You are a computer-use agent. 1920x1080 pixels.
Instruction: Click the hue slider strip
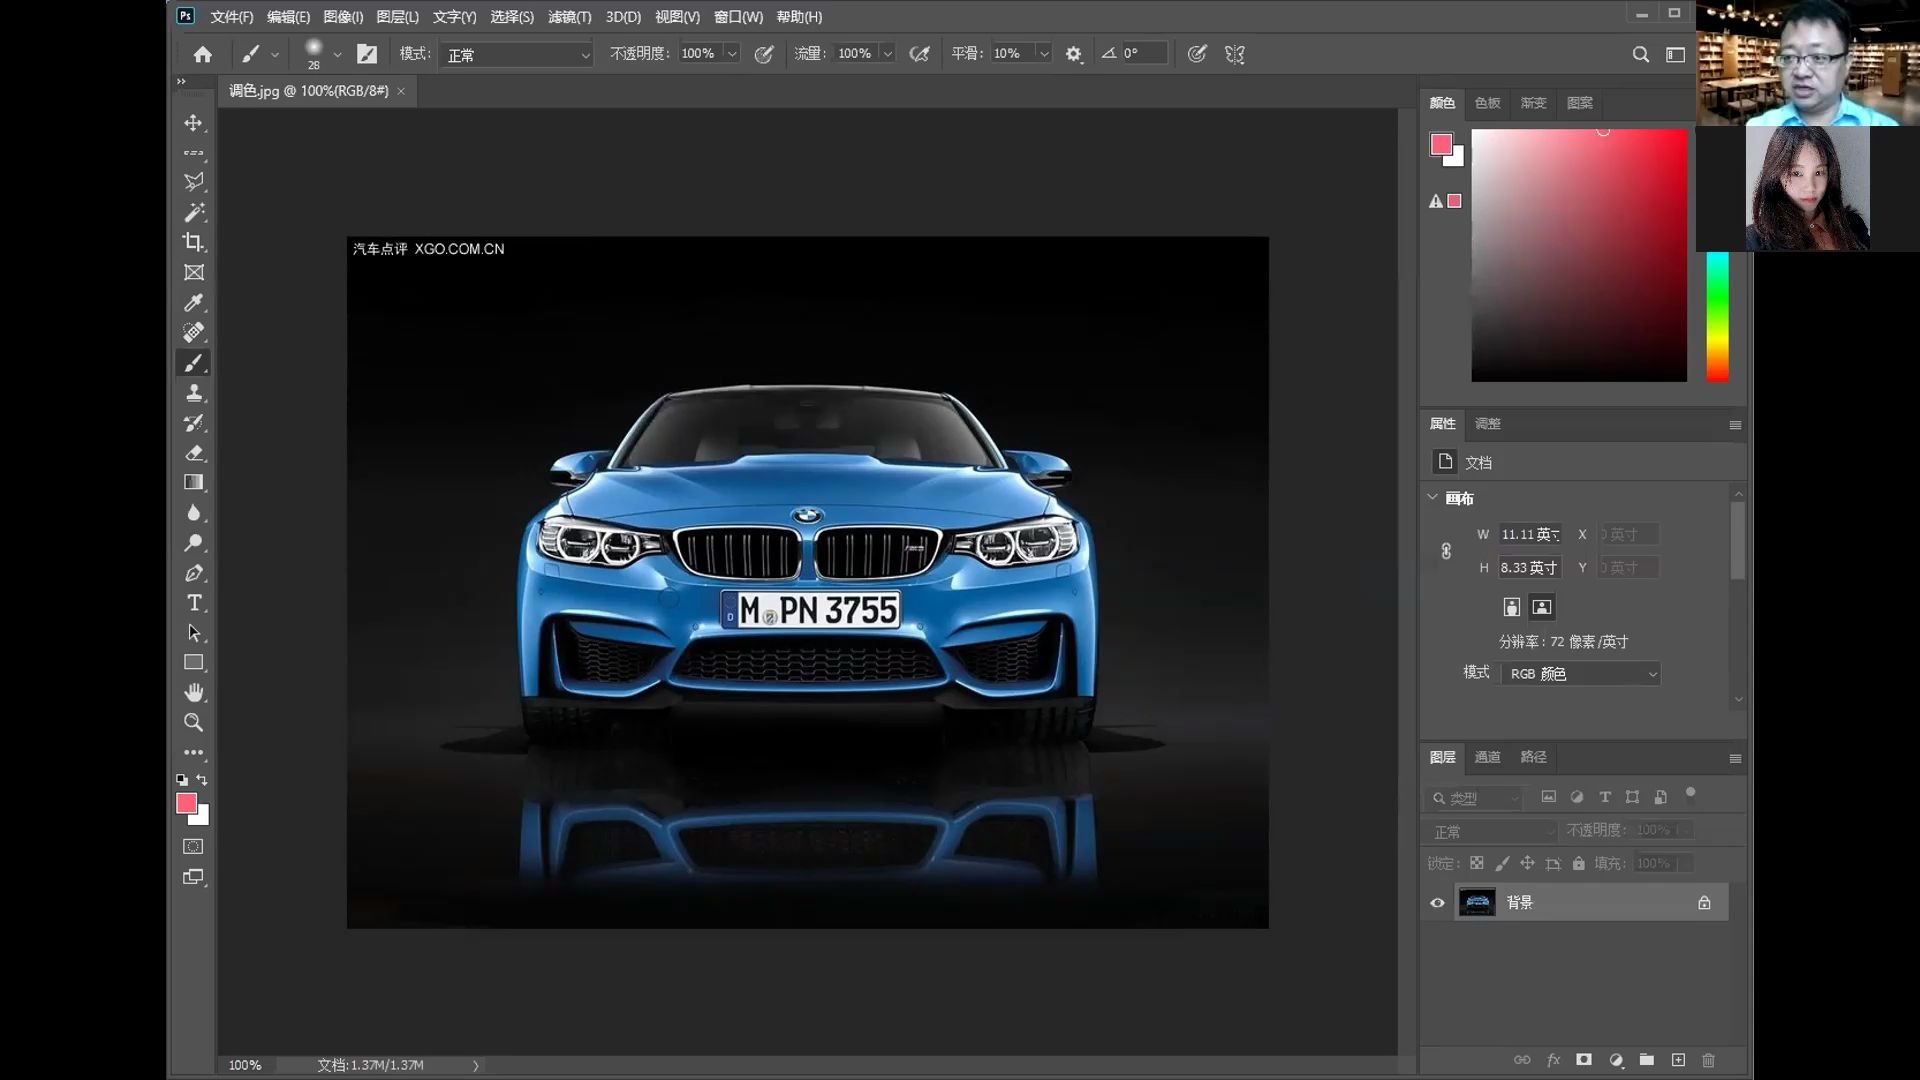[1717, 317]
